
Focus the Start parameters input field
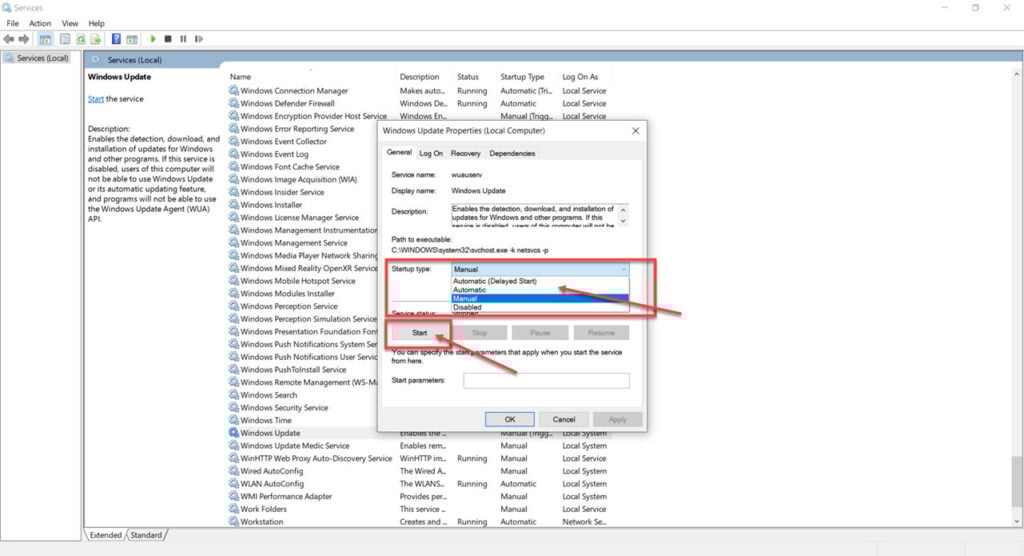tap(546, 380)
